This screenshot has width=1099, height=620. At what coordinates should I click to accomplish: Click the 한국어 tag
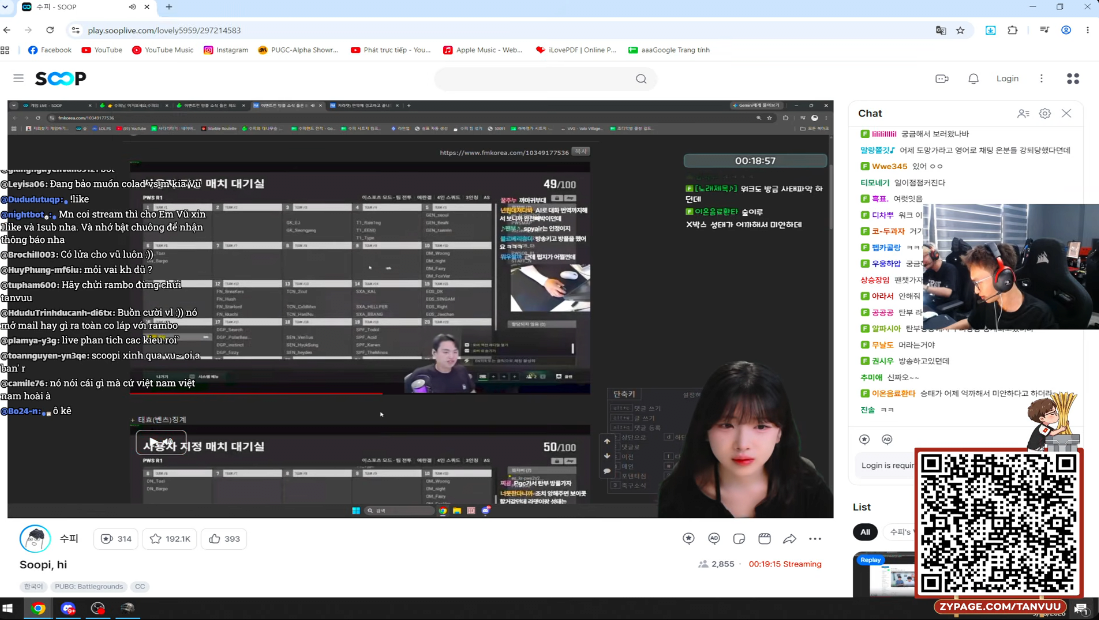pyautogui.click(x=34, y=586)
